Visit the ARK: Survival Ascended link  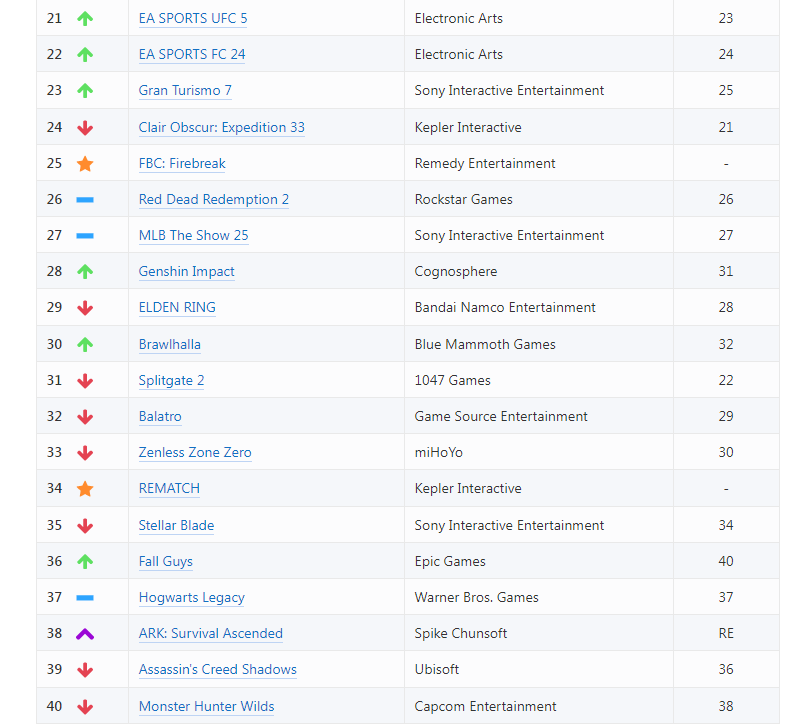pyautogui.click(x=210, y=634)
